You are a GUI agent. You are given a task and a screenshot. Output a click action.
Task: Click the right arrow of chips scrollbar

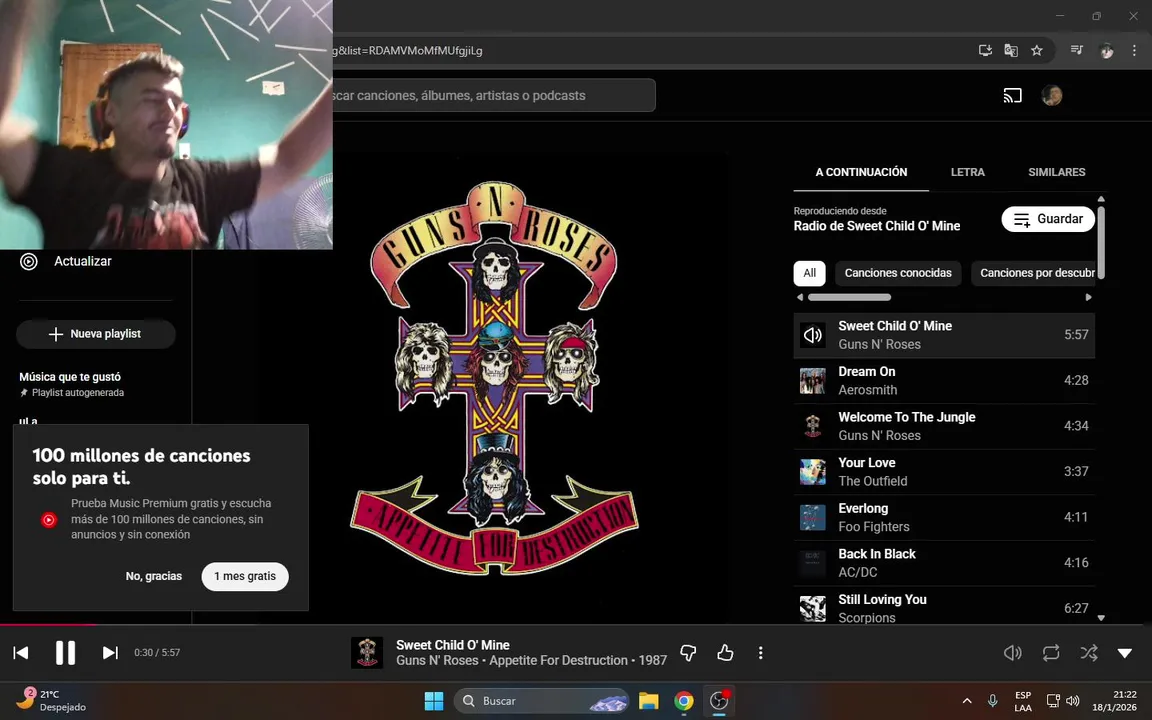pyautogui.click(x=1089, y=298)
